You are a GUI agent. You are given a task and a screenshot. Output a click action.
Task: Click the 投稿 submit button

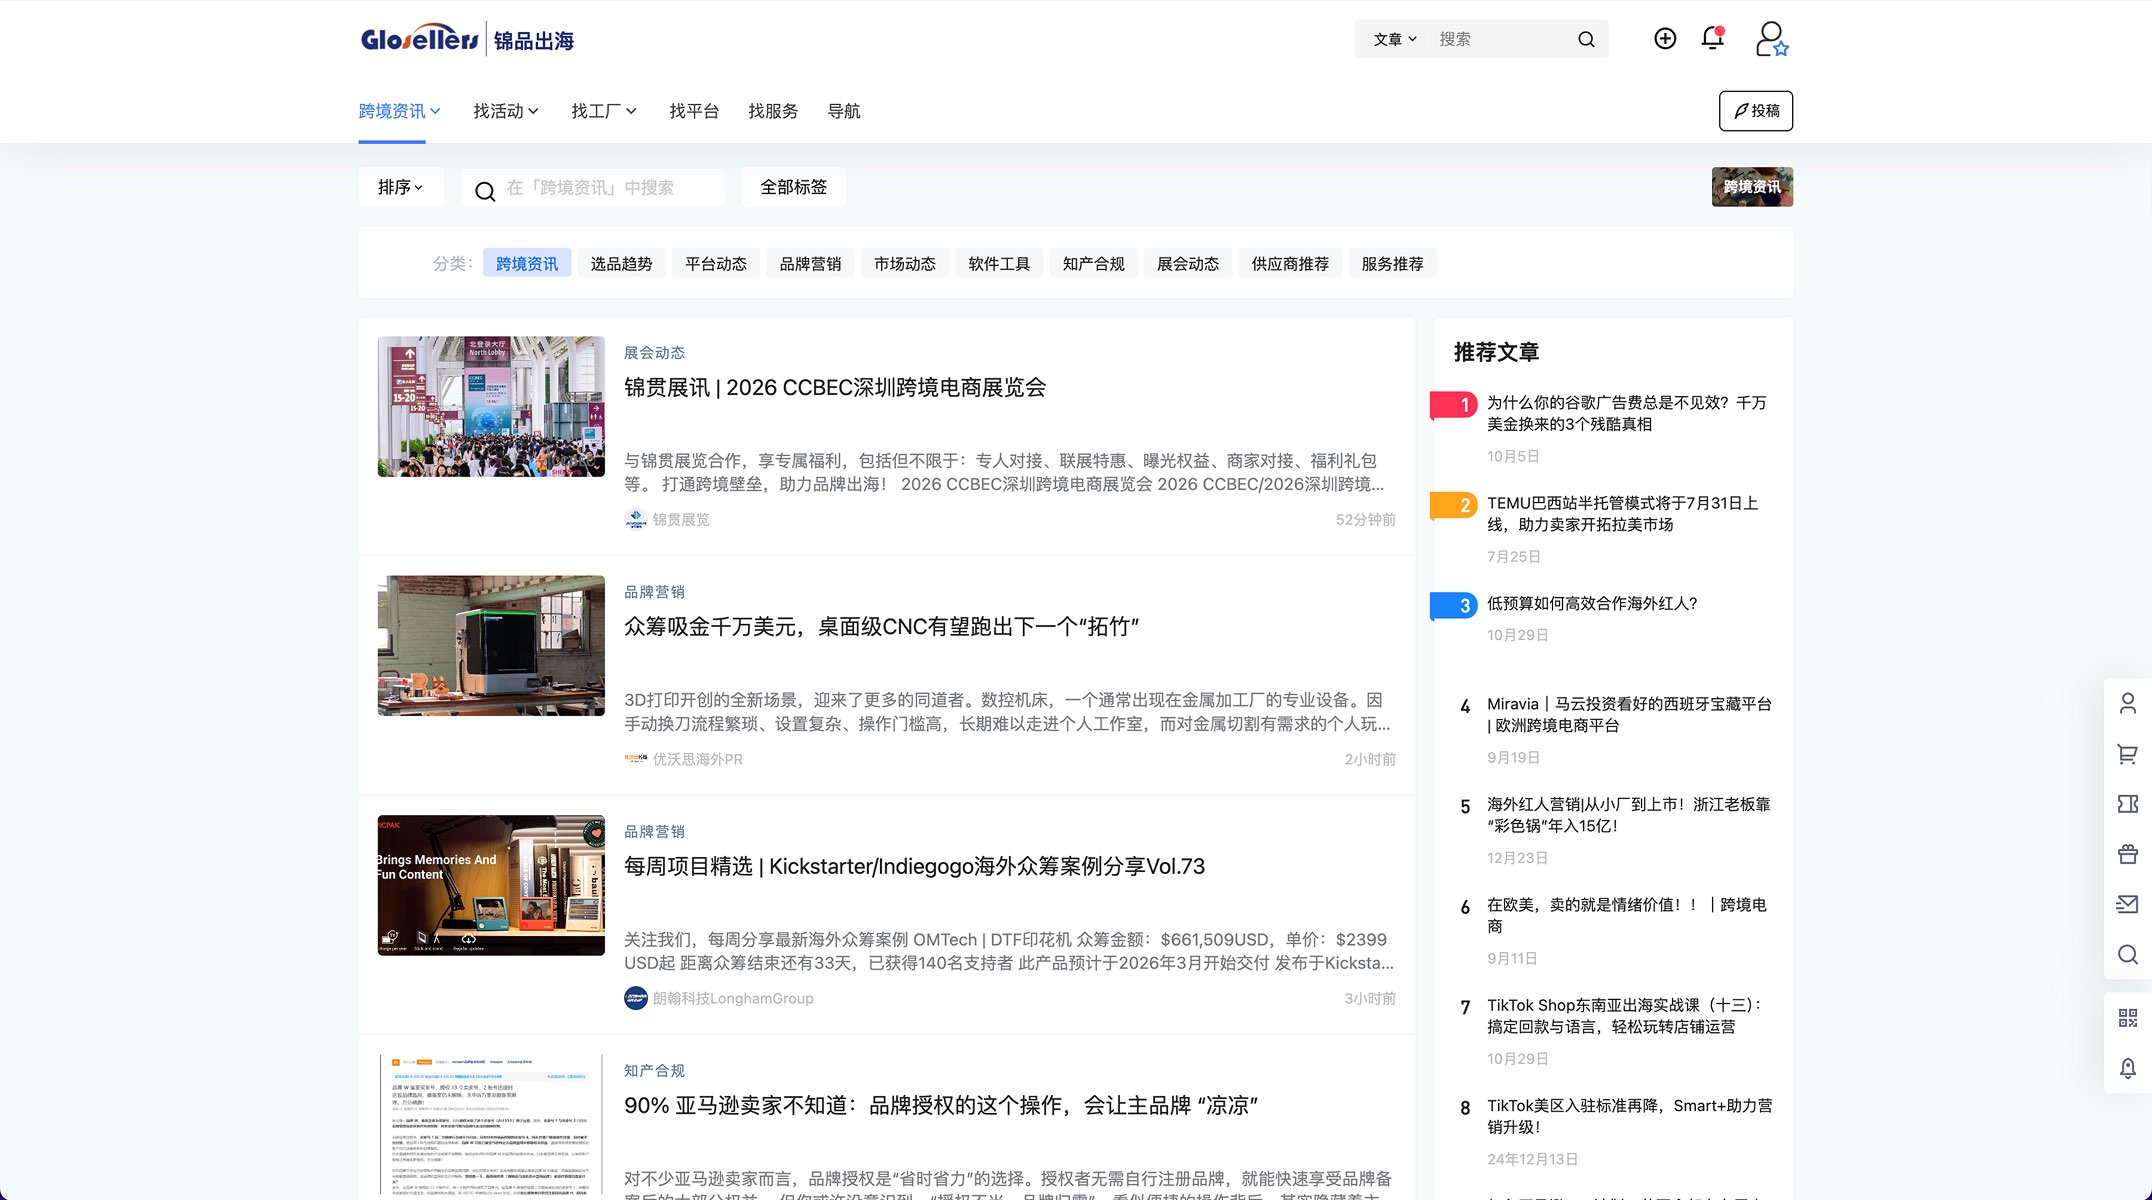[1756, 111]
